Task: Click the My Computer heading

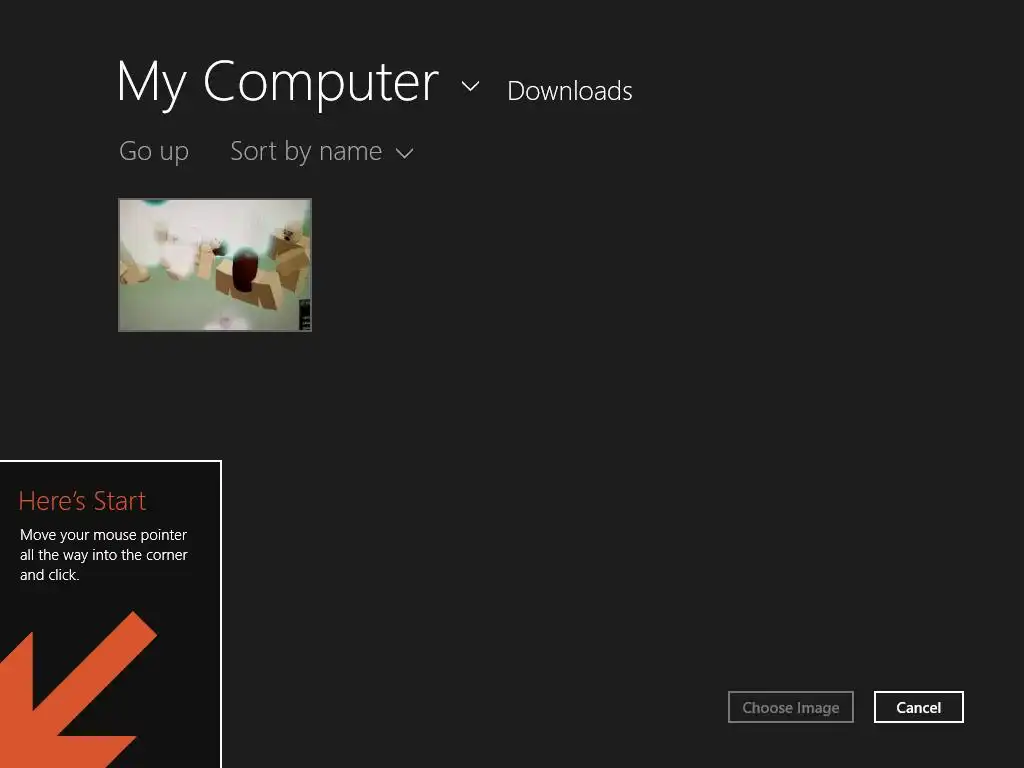Action: (x=278, y=83)
